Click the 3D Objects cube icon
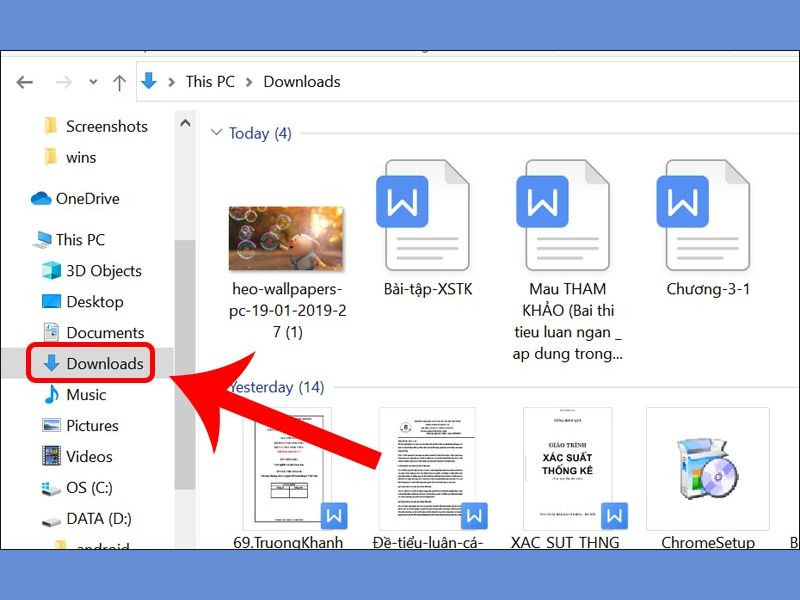800x600 pixels. (x=51, y=270)
